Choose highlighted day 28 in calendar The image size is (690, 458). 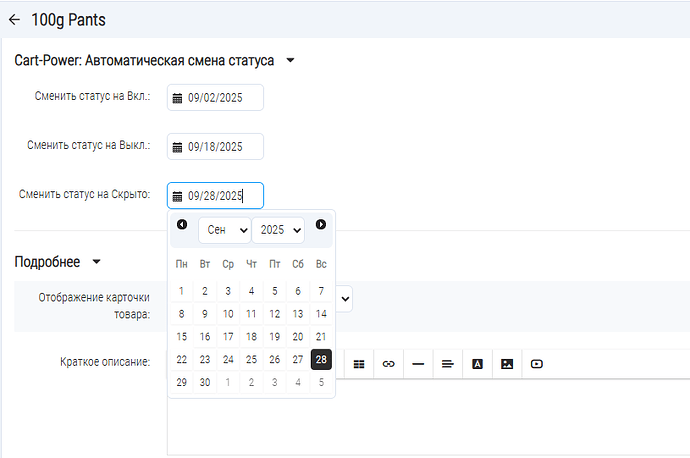(321, 360)
